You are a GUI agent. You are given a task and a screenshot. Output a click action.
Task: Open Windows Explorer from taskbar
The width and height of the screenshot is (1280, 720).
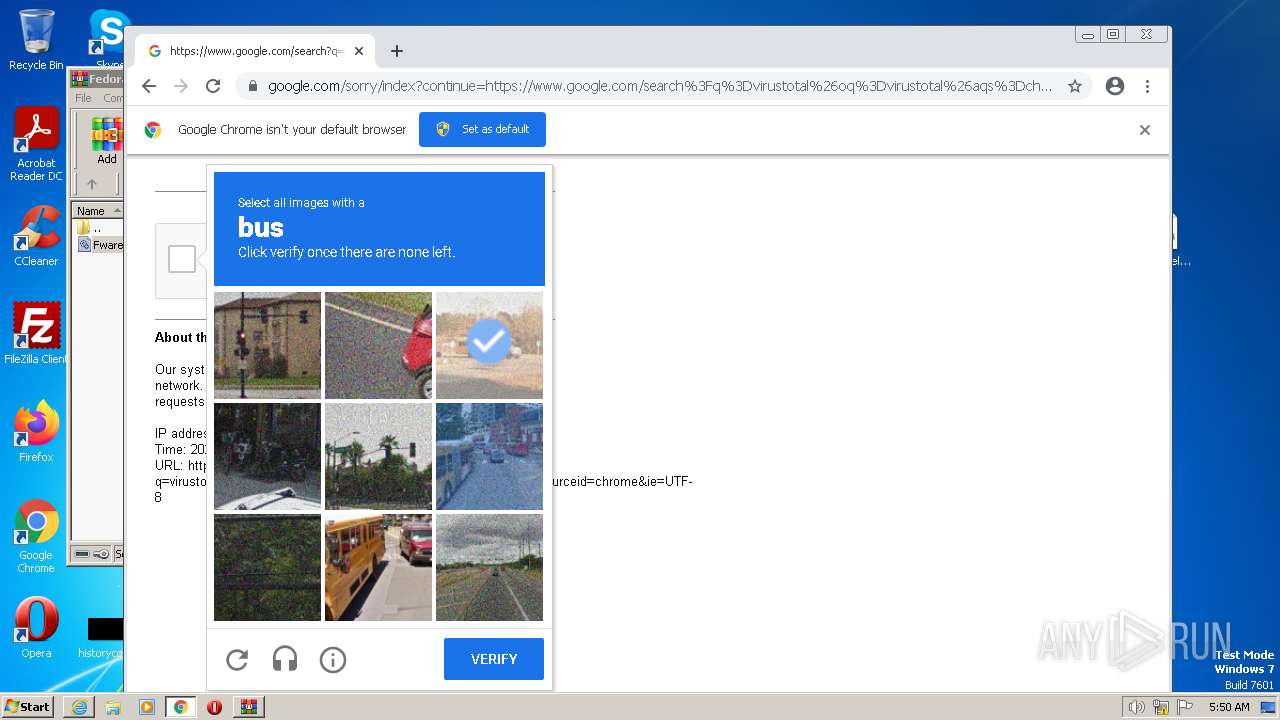coord(113,707)
